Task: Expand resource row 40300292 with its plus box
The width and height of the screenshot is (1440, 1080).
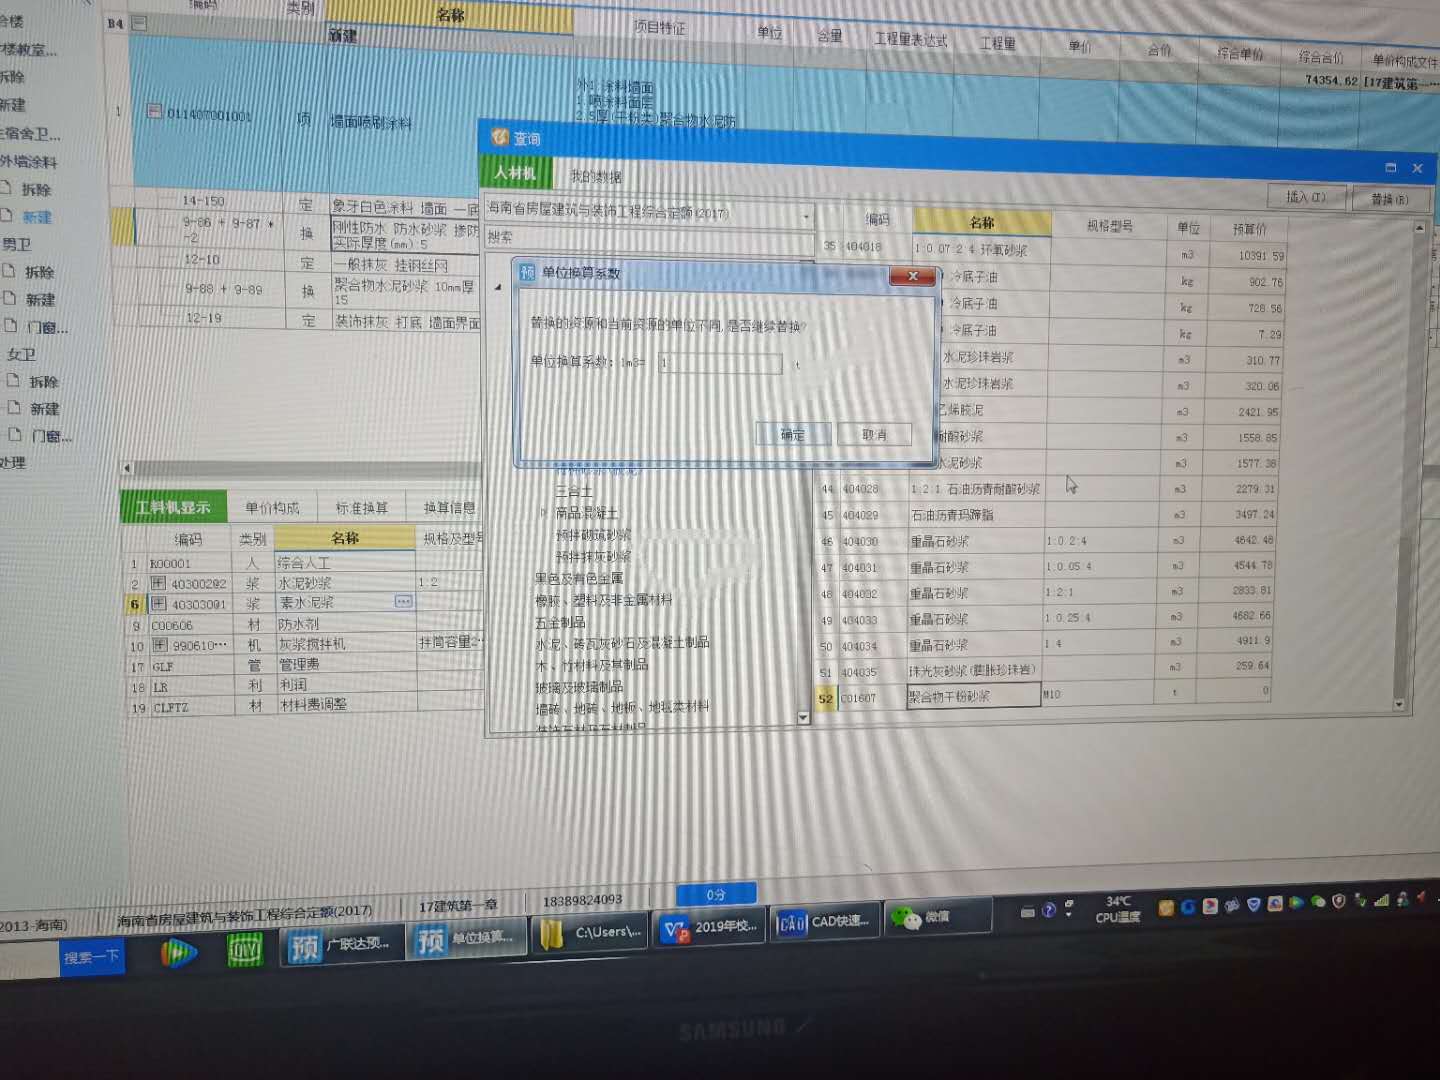Action: click(x=158, y=583)
